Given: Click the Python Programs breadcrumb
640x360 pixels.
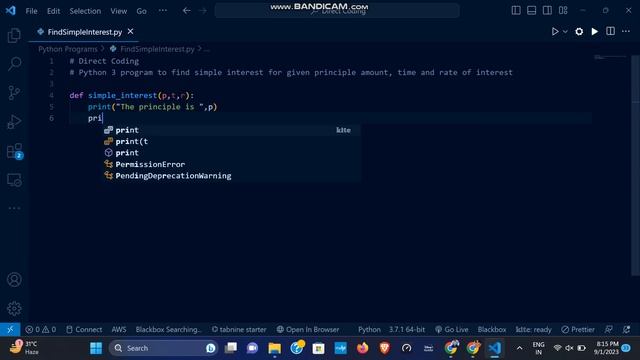Looking at the screenshot, I should (68, 49).
